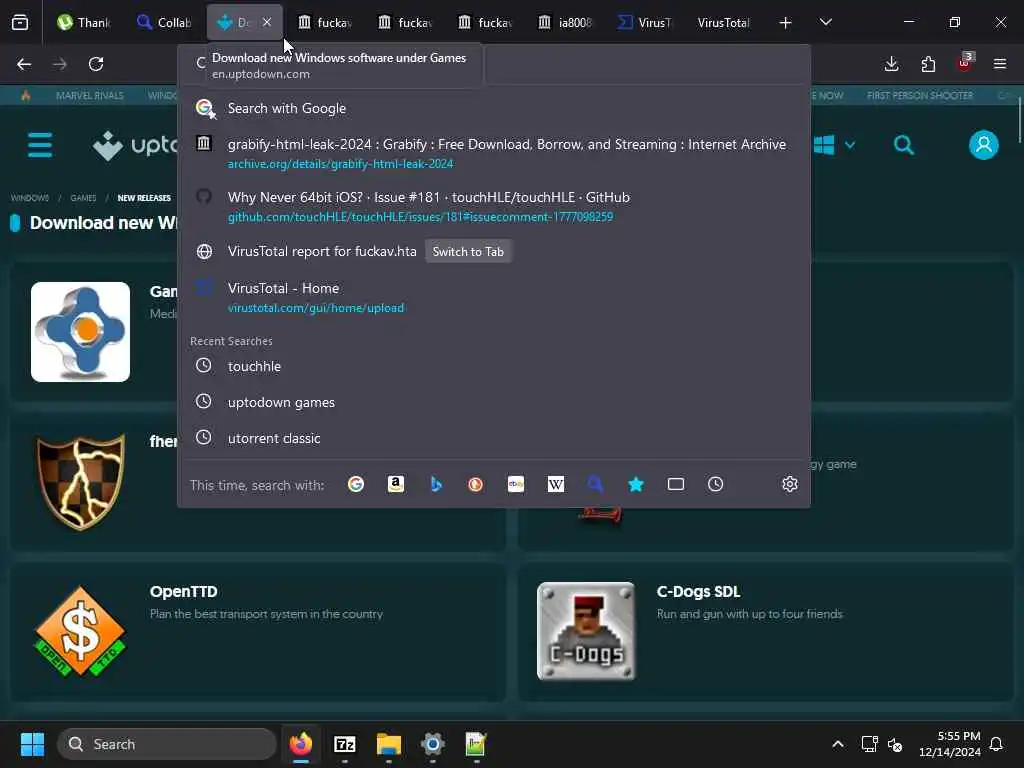This screenshot has height=768, width=1024.
Task: Click the taskbar Search box
Action: [x=167, y=744]
